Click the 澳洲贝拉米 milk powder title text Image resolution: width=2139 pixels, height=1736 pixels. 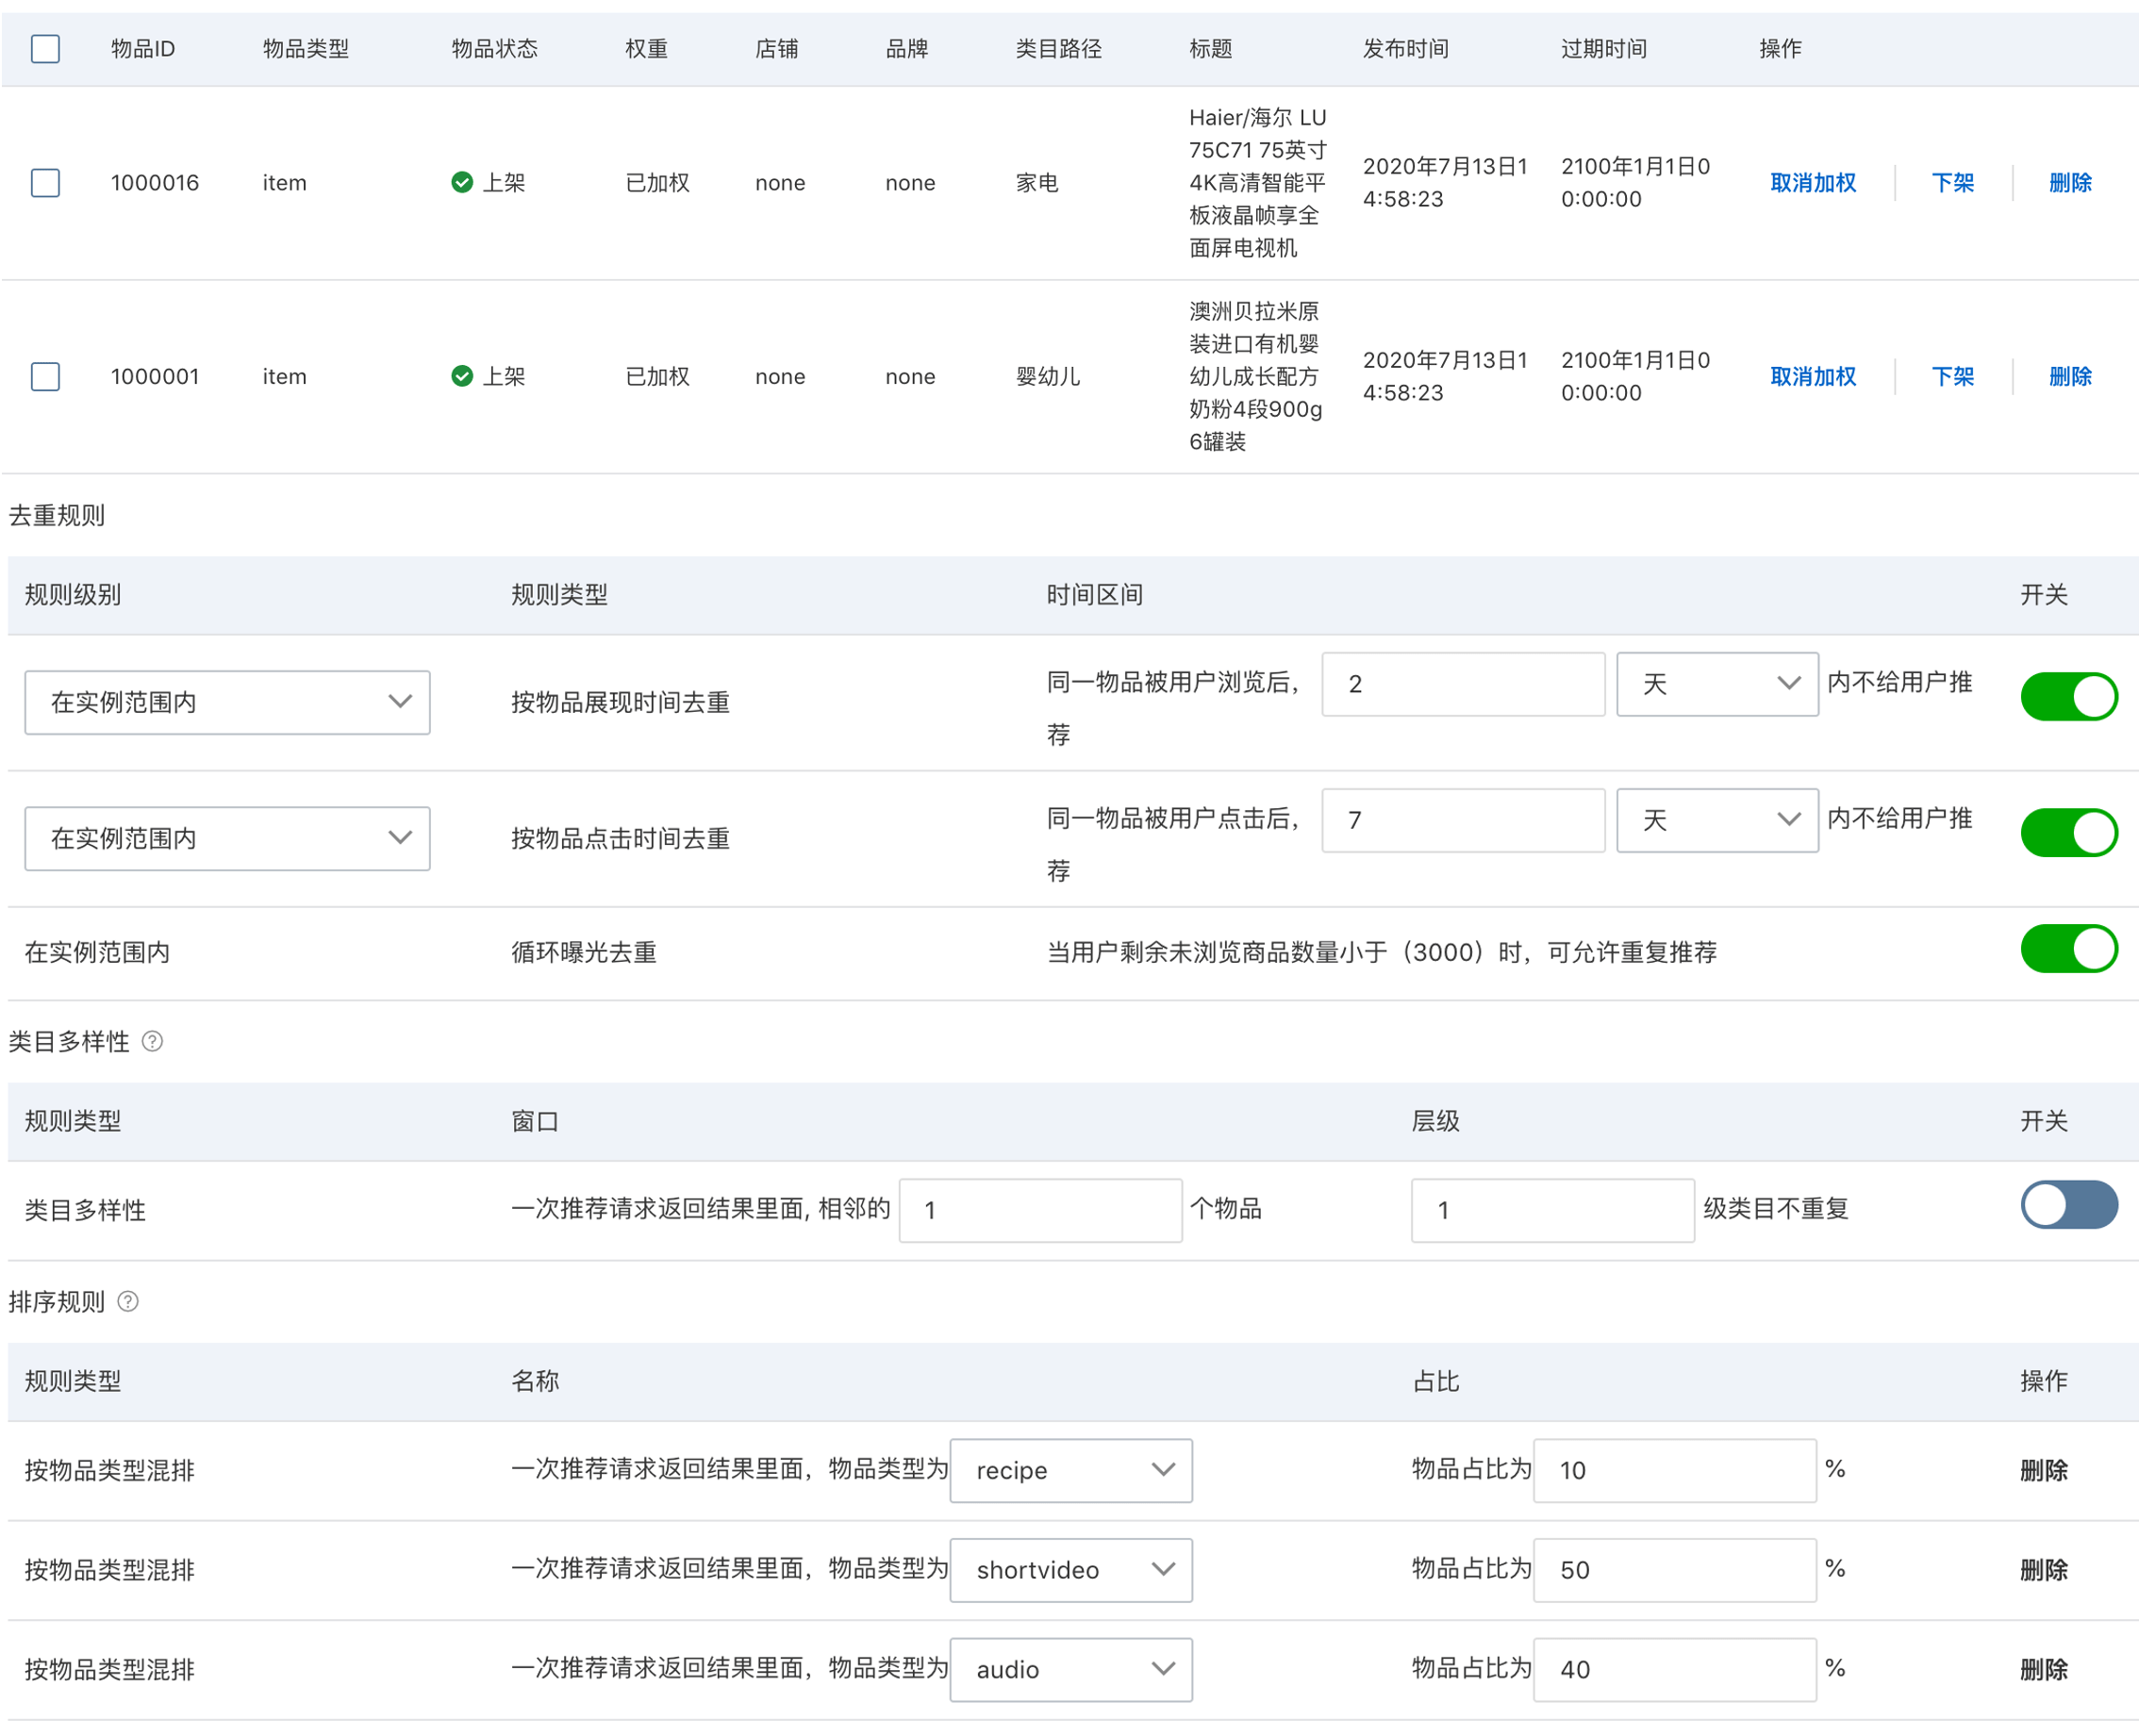(1255, 376)
